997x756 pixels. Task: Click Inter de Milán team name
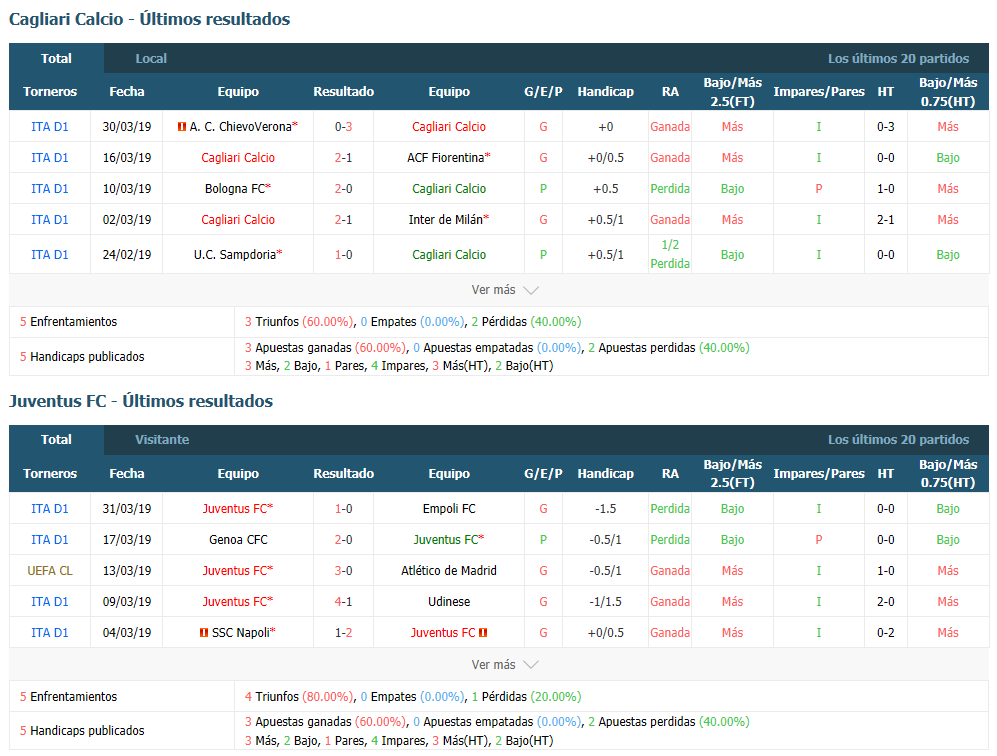[x=446, y=220]
